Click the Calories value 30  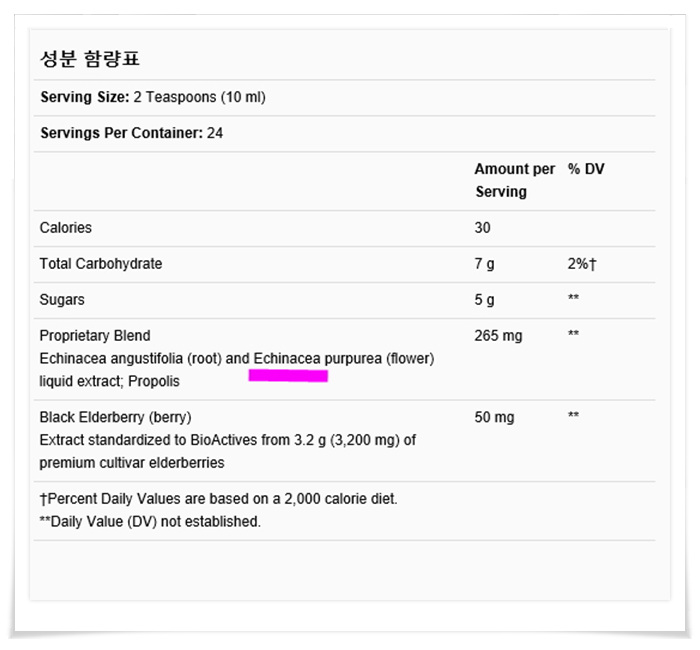point(482,228)
